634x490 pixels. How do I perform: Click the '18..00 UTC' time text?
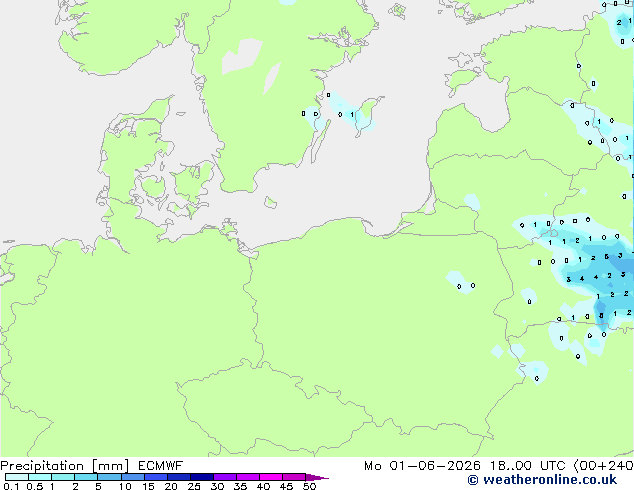tap(528, 466)
